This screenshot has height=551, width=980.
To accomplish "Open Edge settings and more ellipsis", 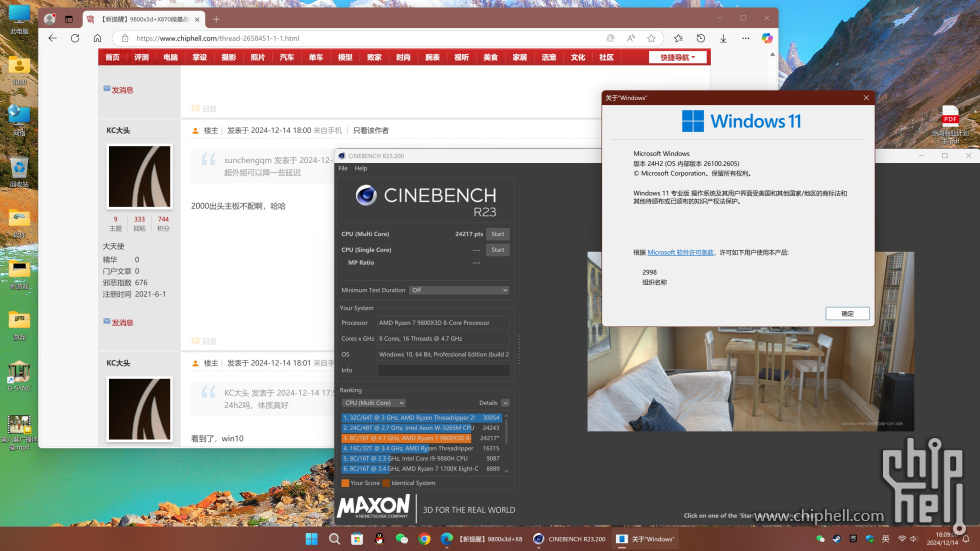I will (x=746, y=38).
